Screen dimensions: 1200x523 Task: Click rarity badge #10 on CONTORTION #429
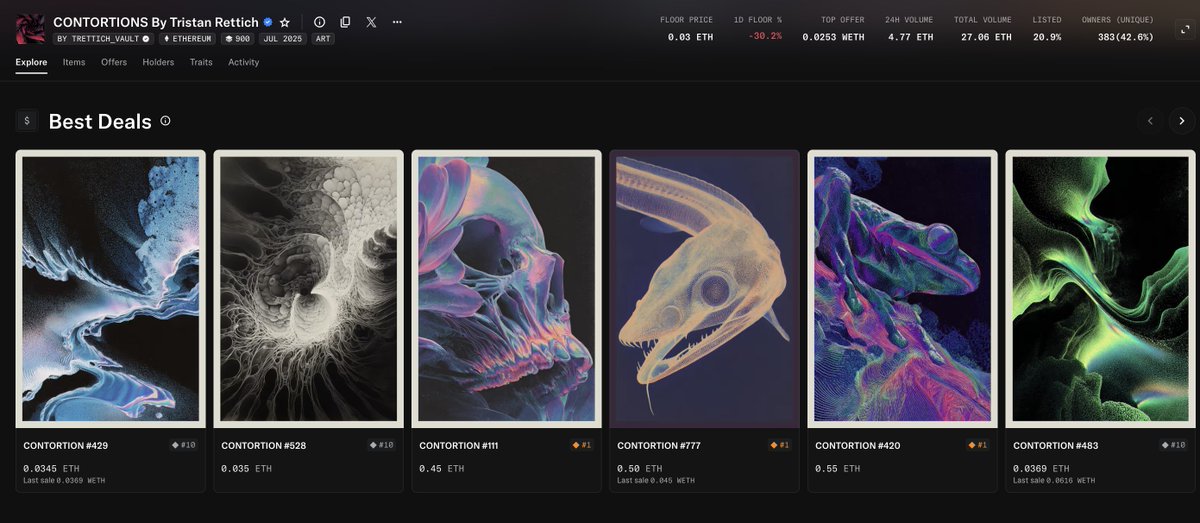tap(183, 445)
